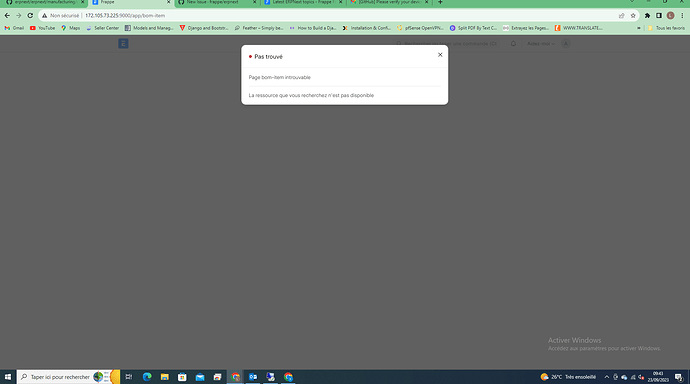Switch to Latest ERPNext topics tab

click(x=303, y=3)
